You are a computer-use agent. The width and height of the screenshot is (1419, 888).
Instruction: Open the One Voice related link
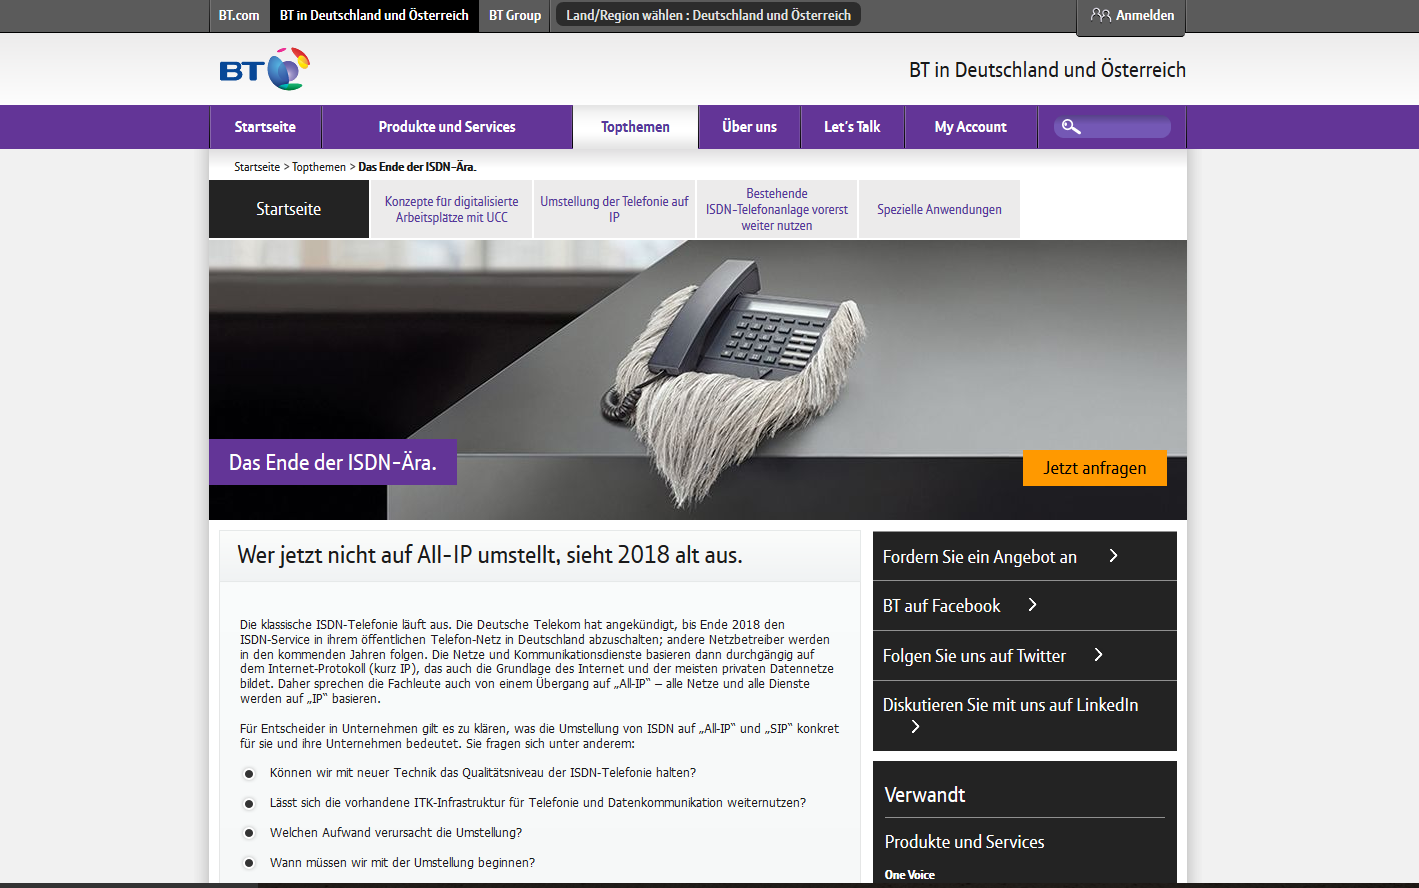(909, 875)
